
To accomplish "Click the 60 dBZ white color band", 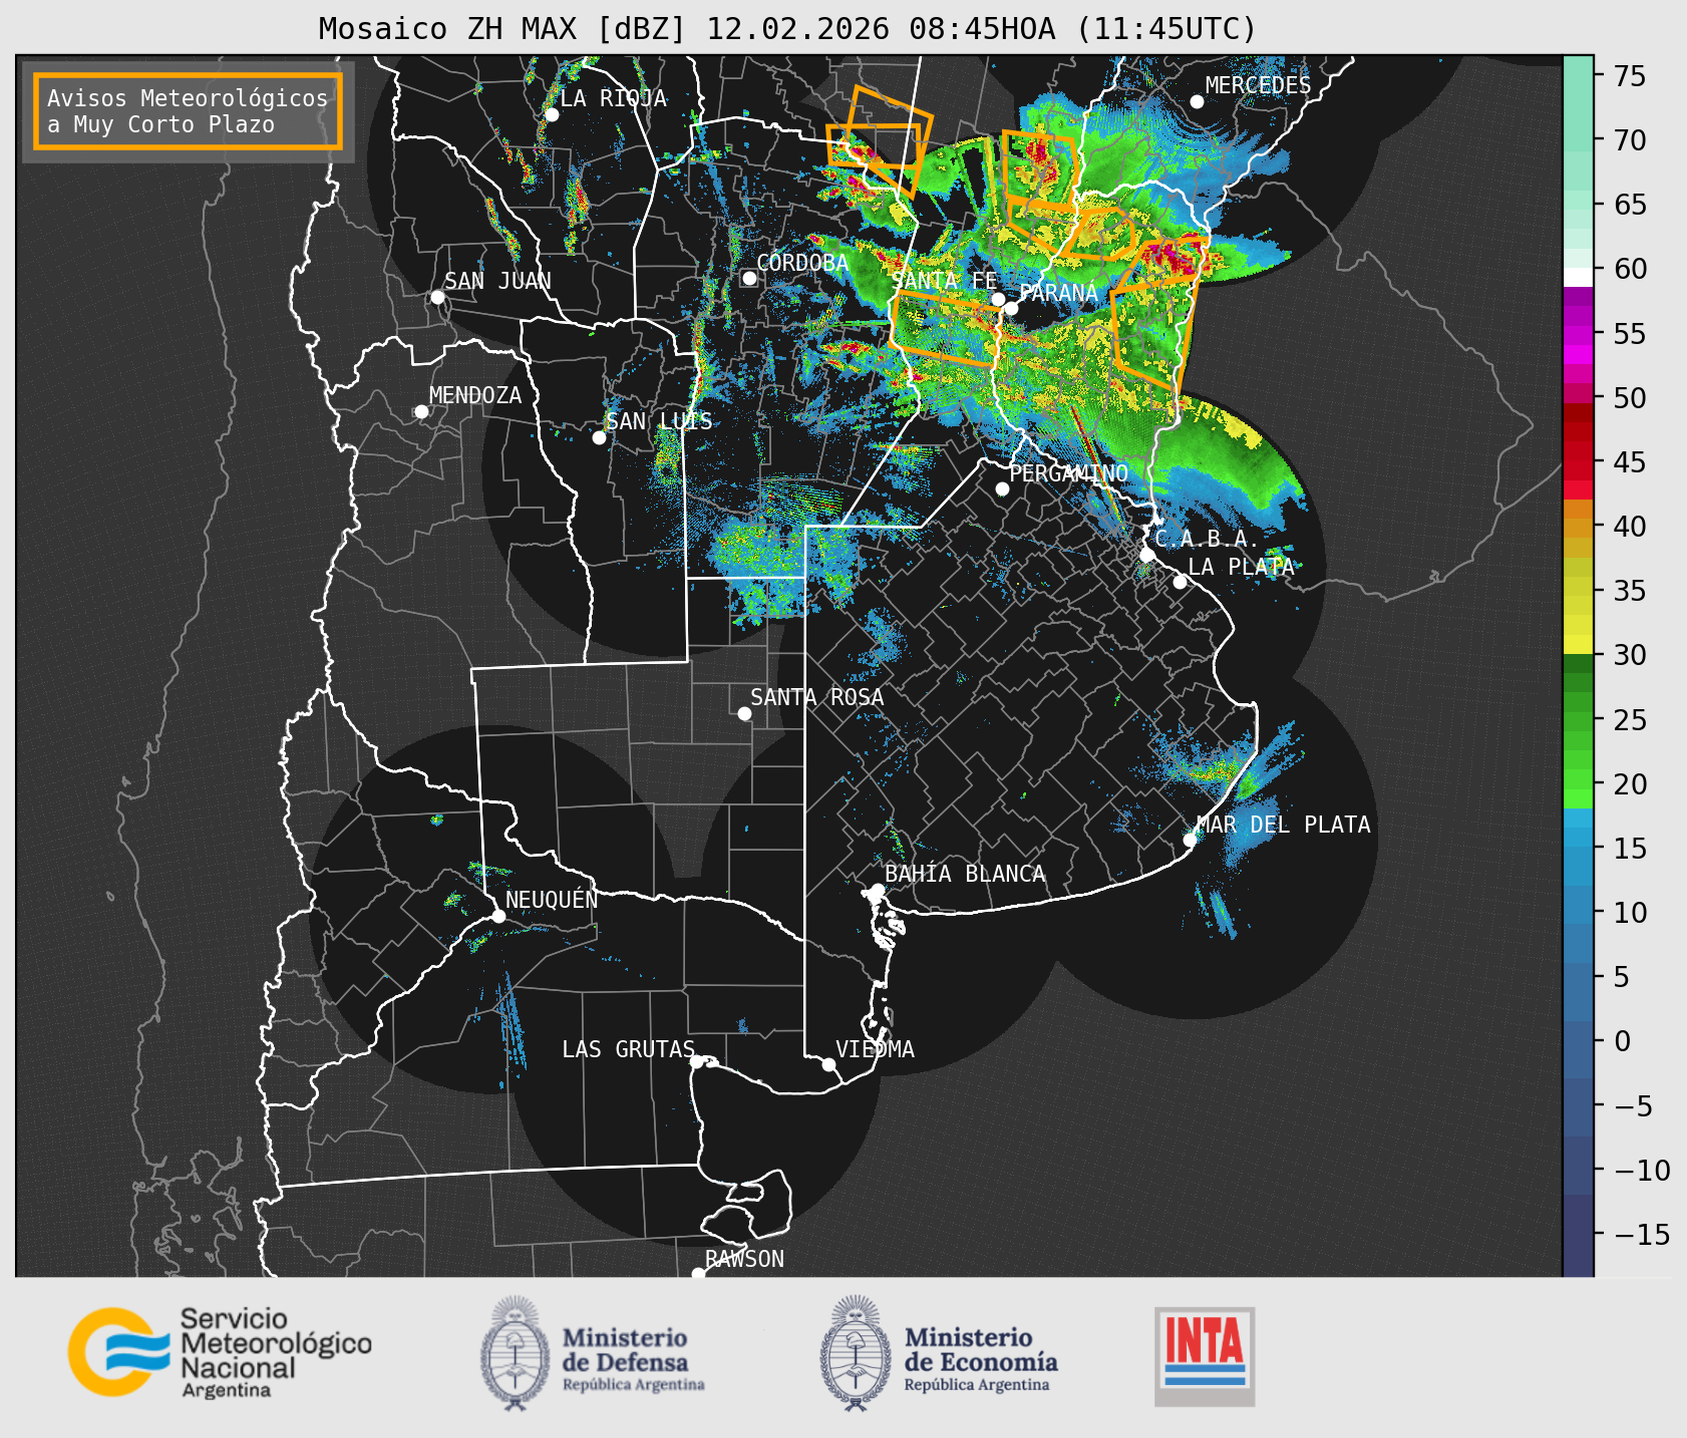I will coord(1578,276).
